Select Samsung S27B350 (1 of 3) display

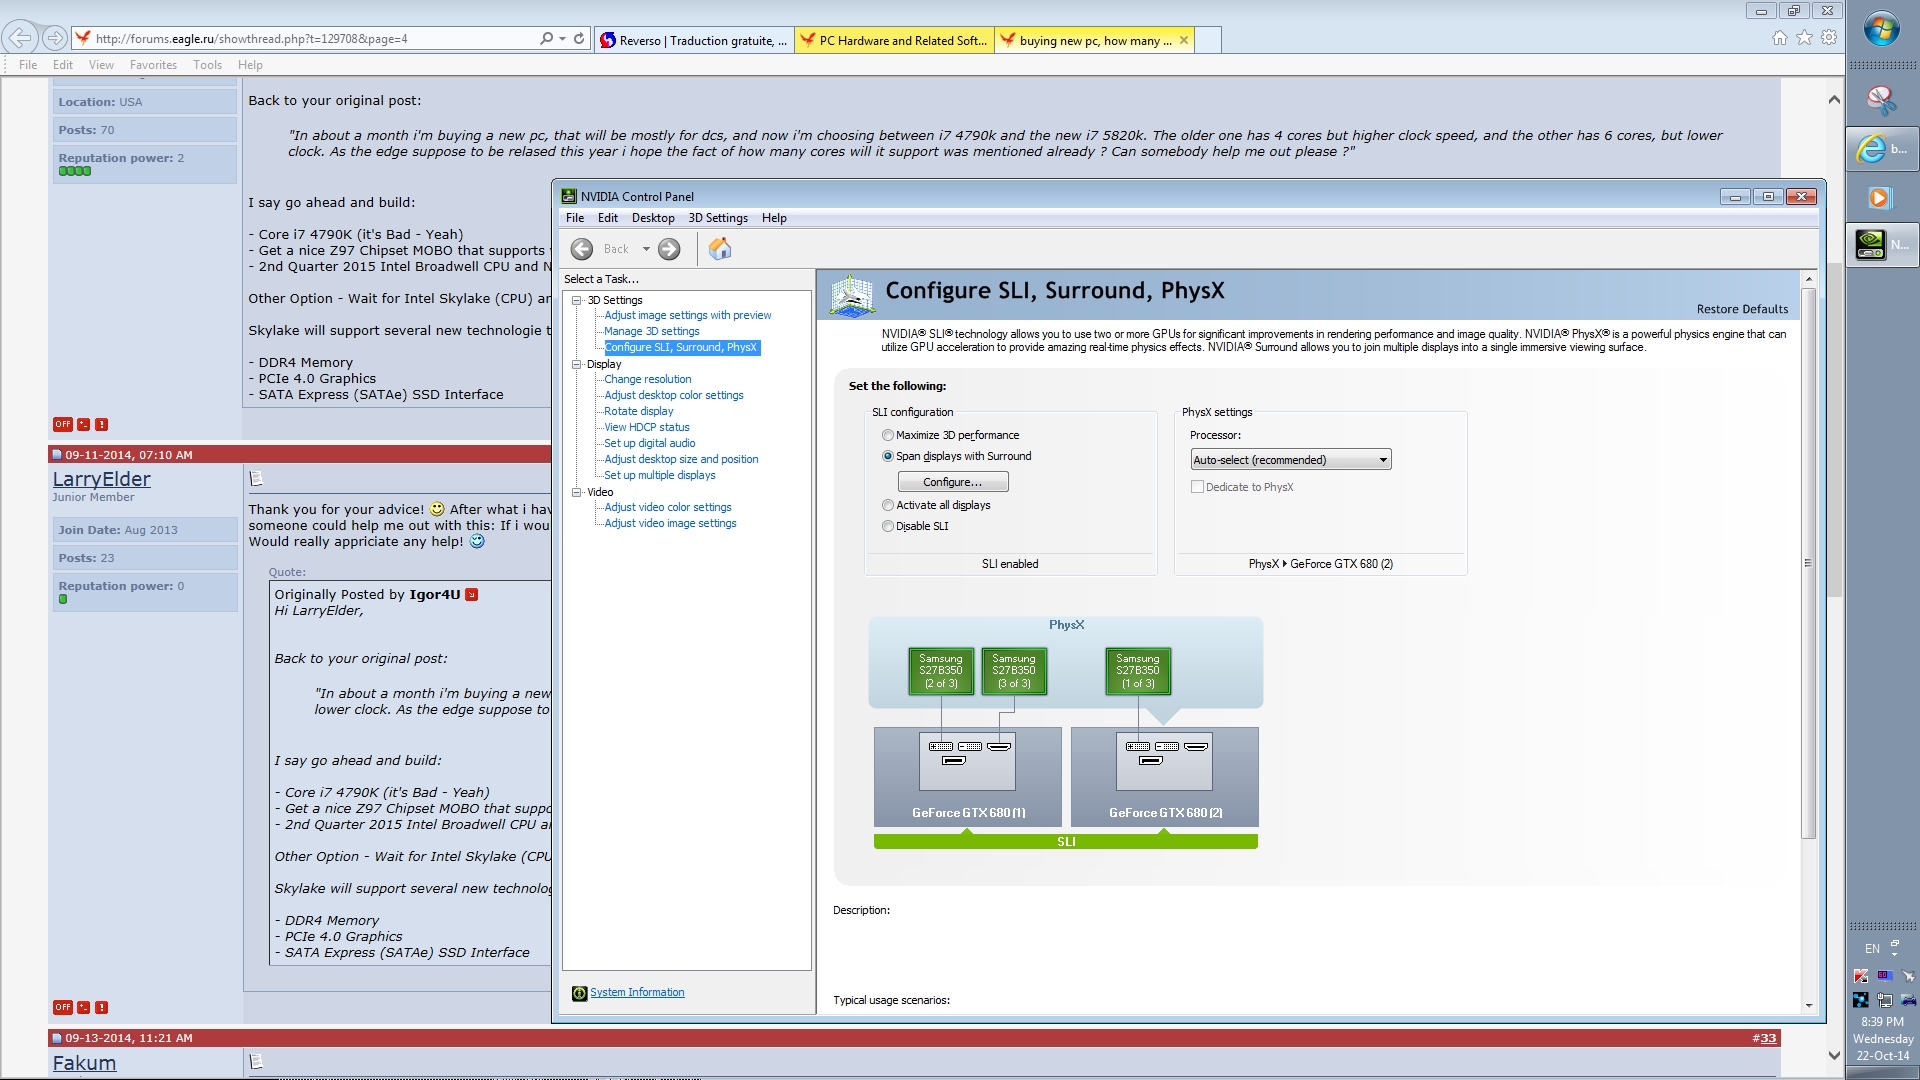(x=1138, y=671)
